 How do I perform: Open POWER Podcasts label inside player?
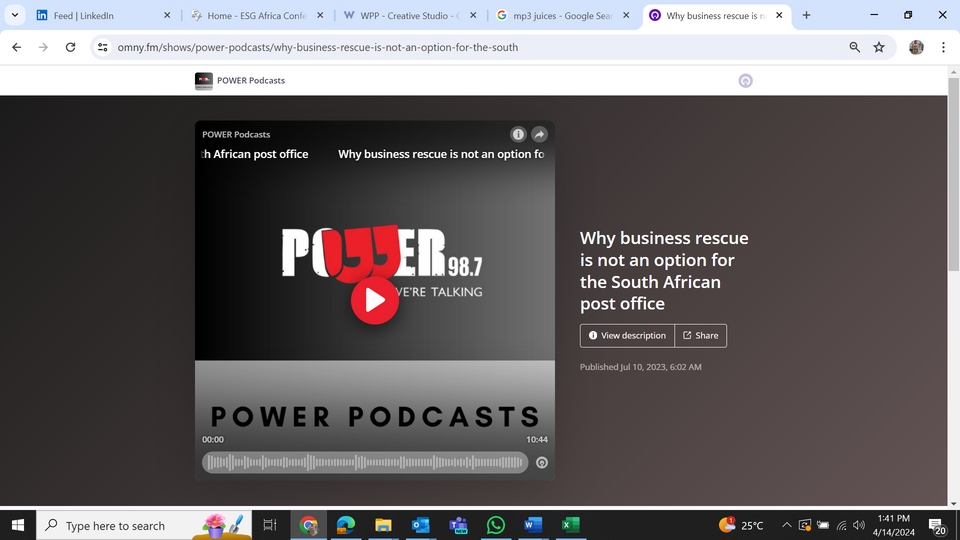(x=236, y=135)
